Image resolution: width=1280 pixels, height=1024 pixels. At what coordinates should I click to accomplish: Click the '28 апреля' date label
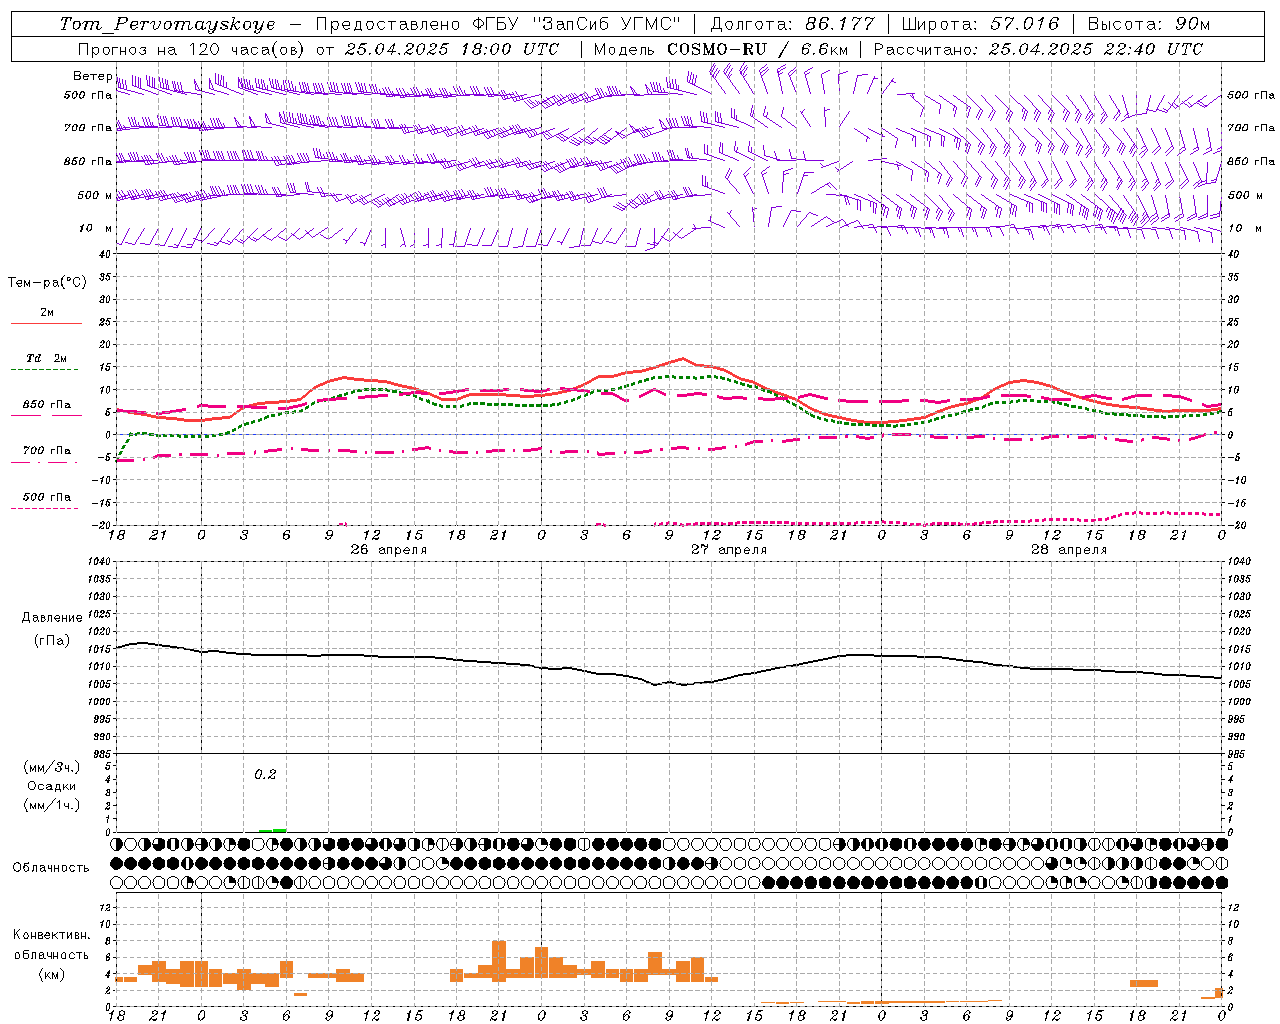coord(1068,550)
